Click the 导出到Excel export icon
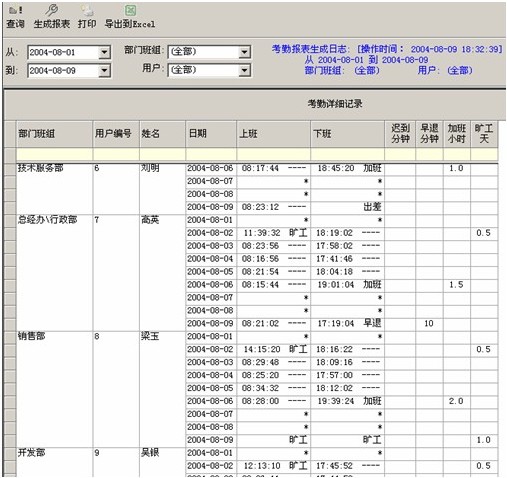Screen dimensions: 507x478 (x=130, y=11)
